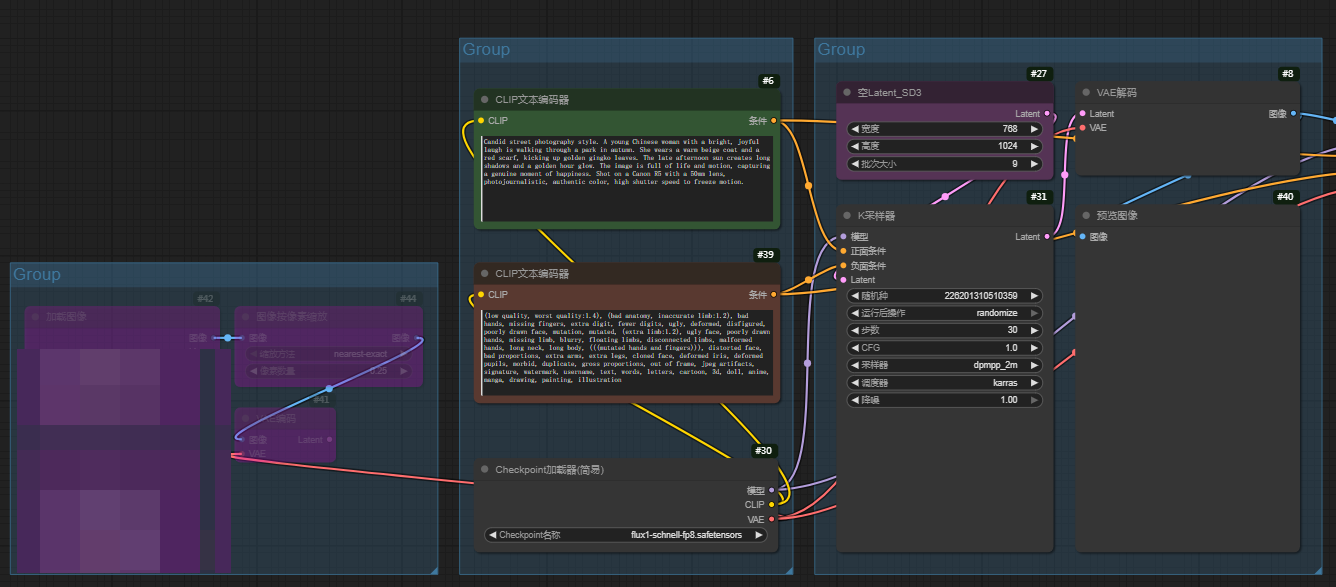Collapse the VAE解码 node via its dot
The image size is (1336, 587).
pyautogui.click(x=1085, y=93)
